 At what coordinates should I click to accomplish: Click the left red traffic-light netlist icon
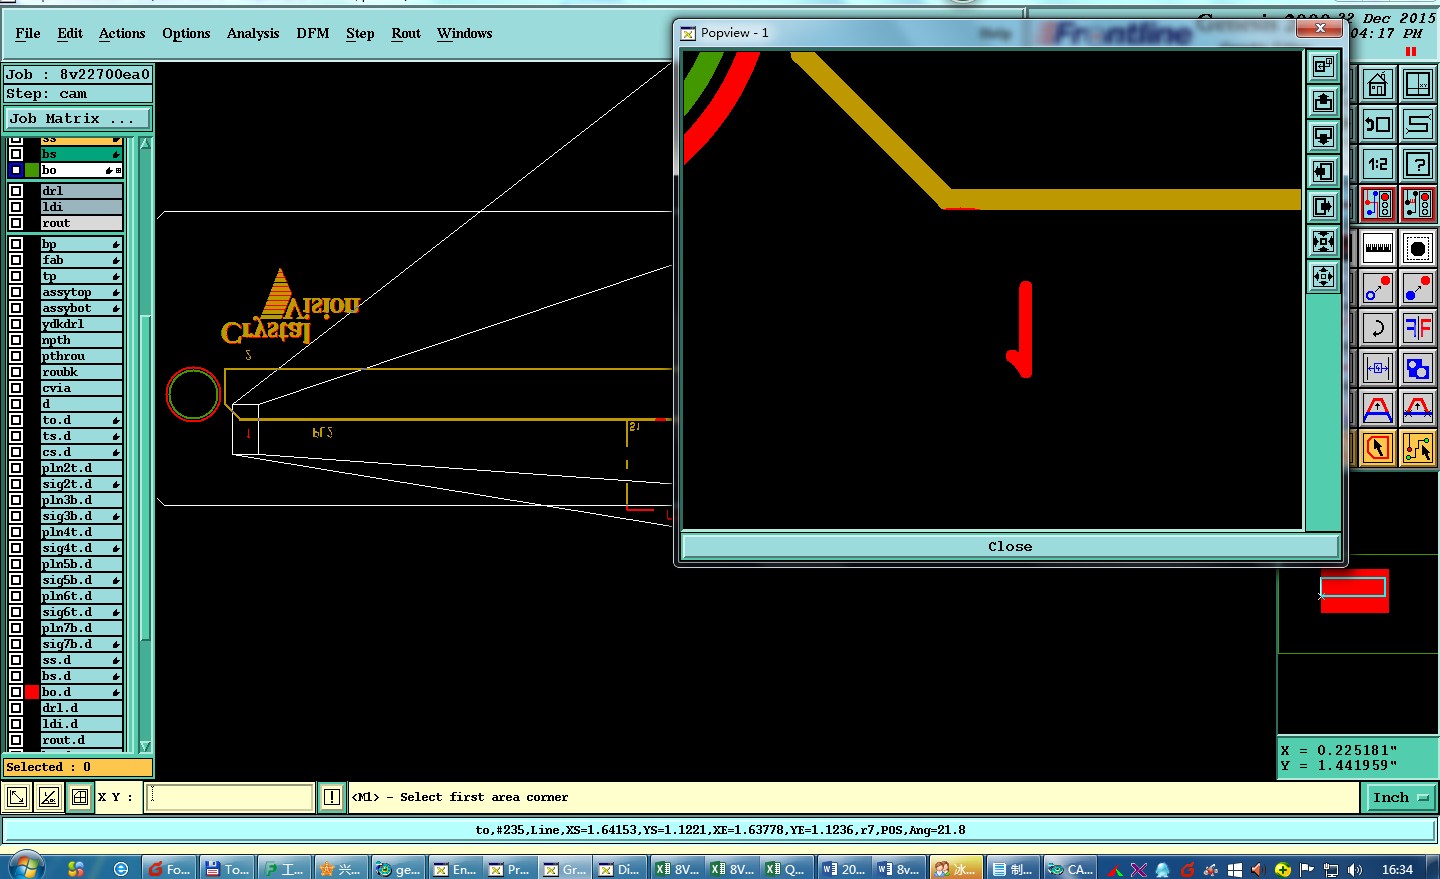pyautogui.click(x=1378, y=205)
